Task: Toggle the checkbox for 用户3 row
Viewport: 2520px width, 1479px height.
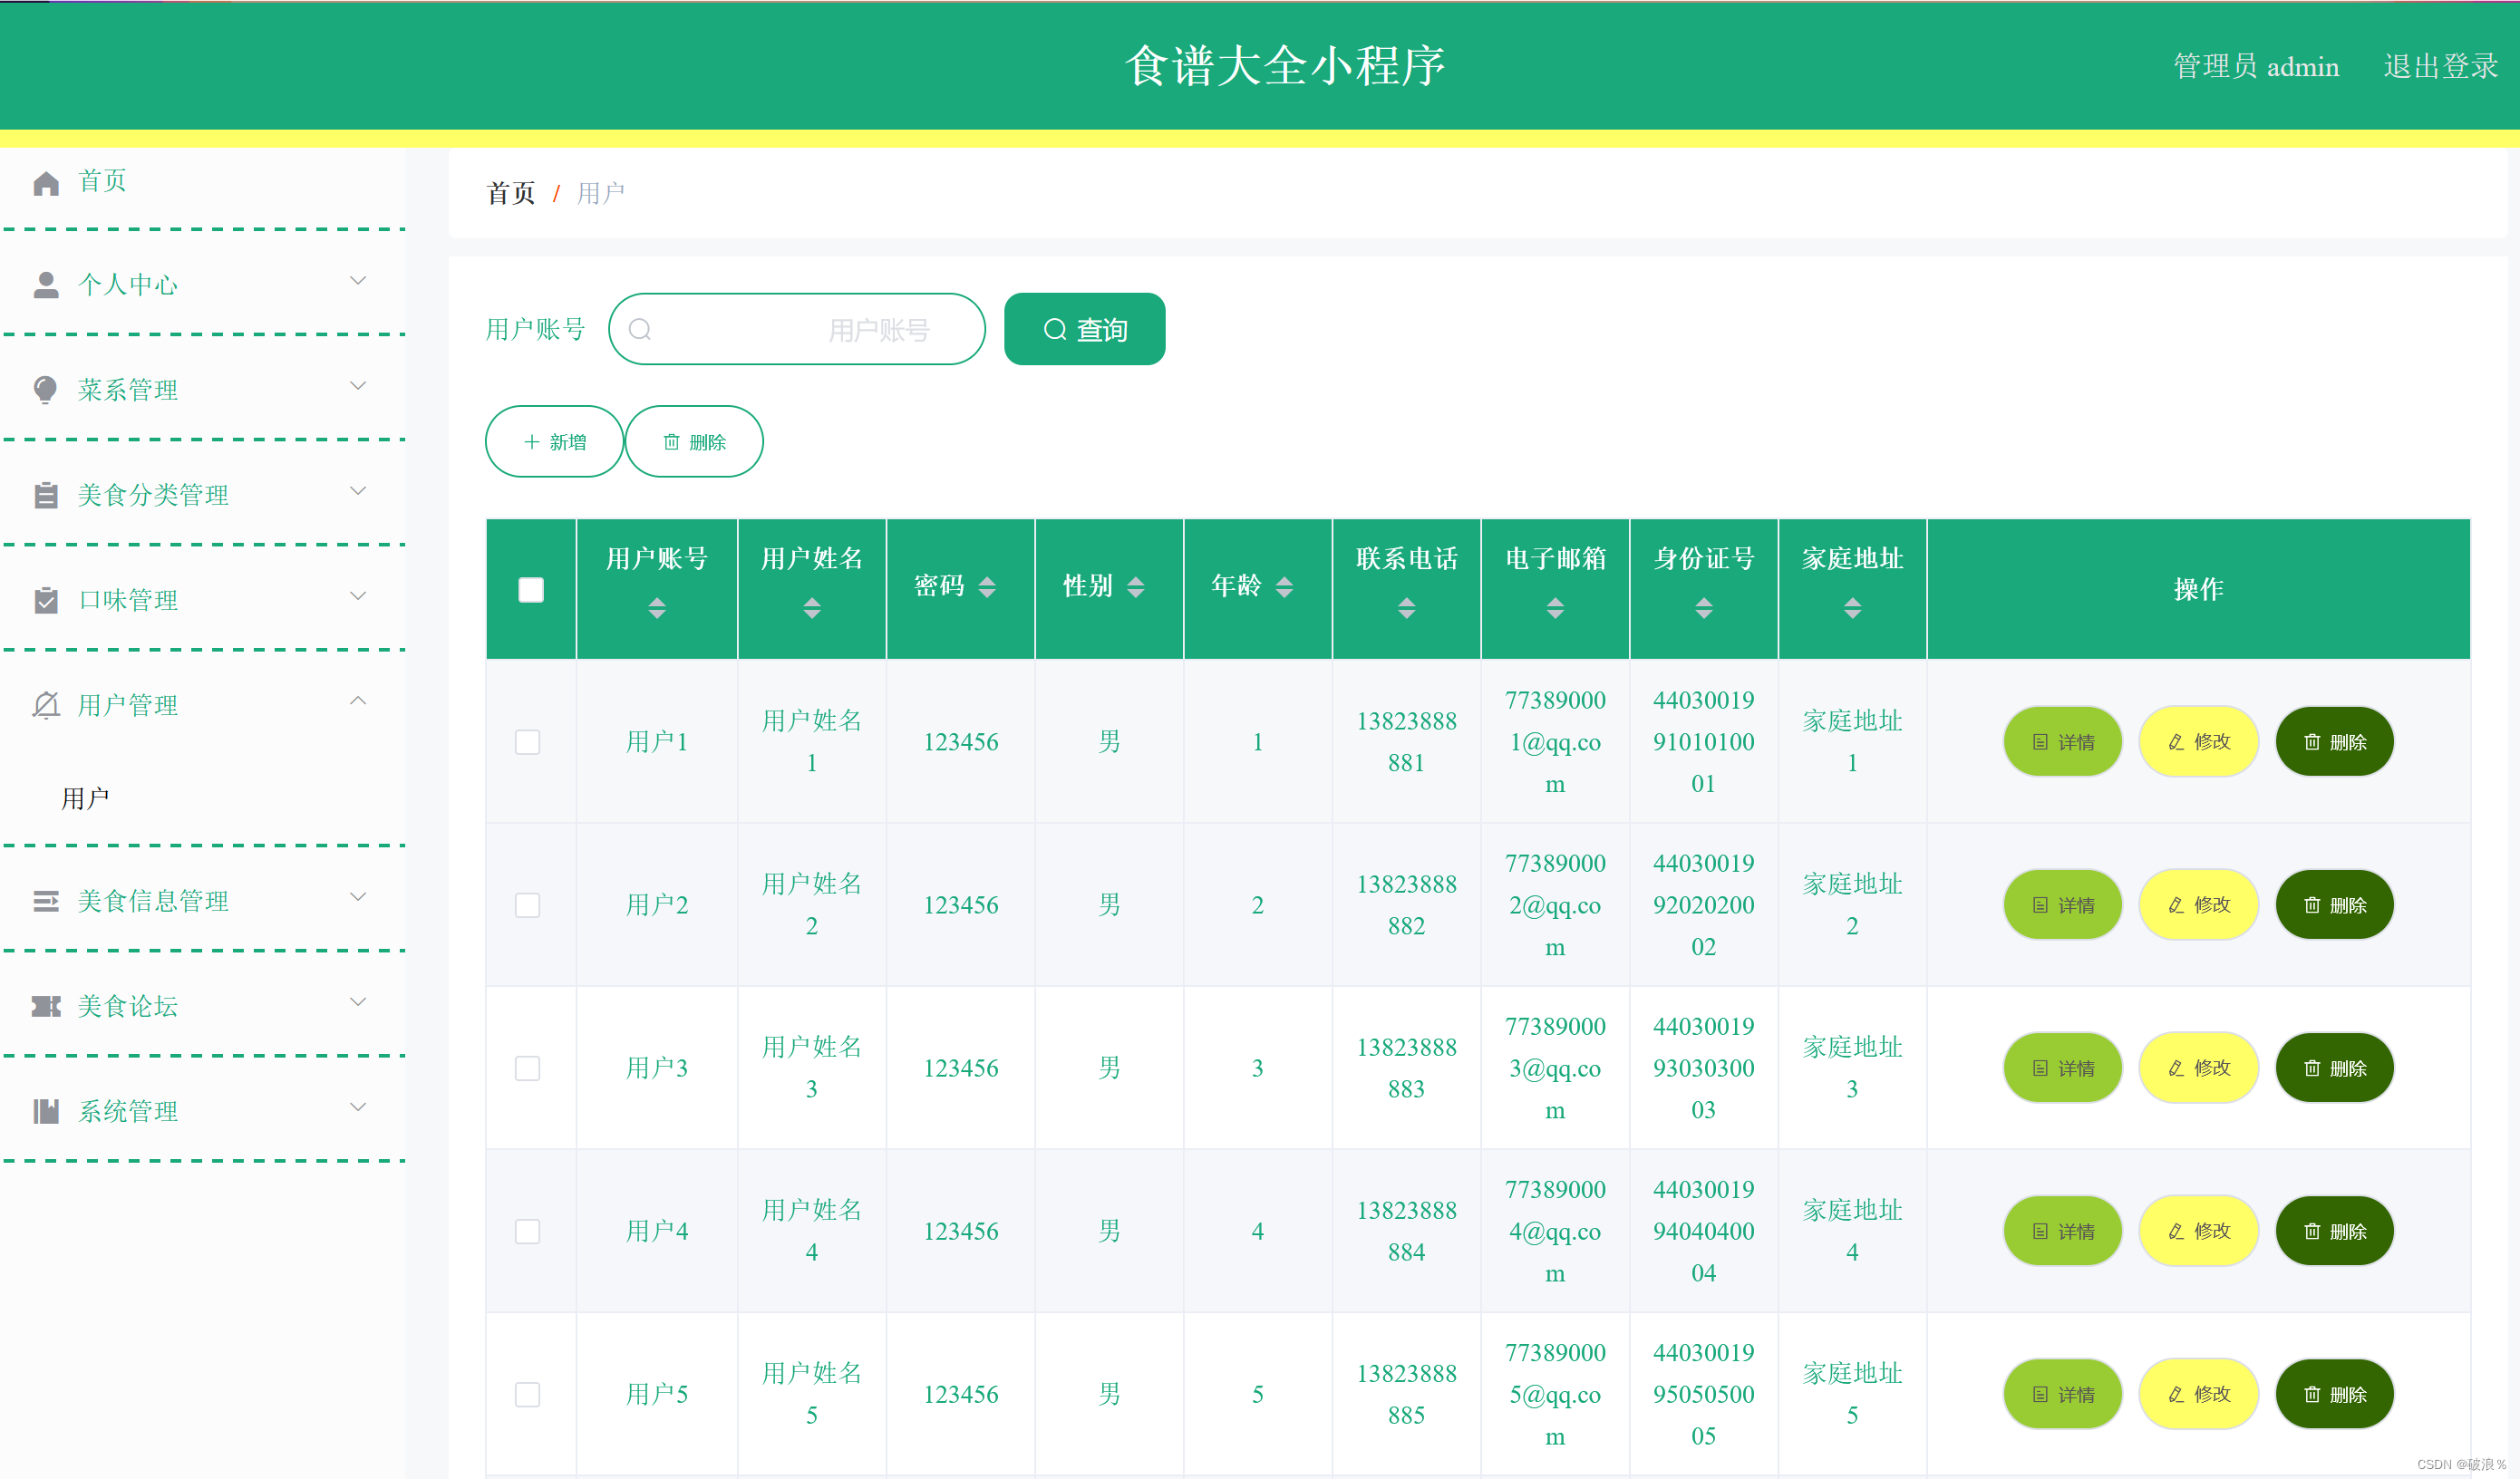Action: (528, 1065)
